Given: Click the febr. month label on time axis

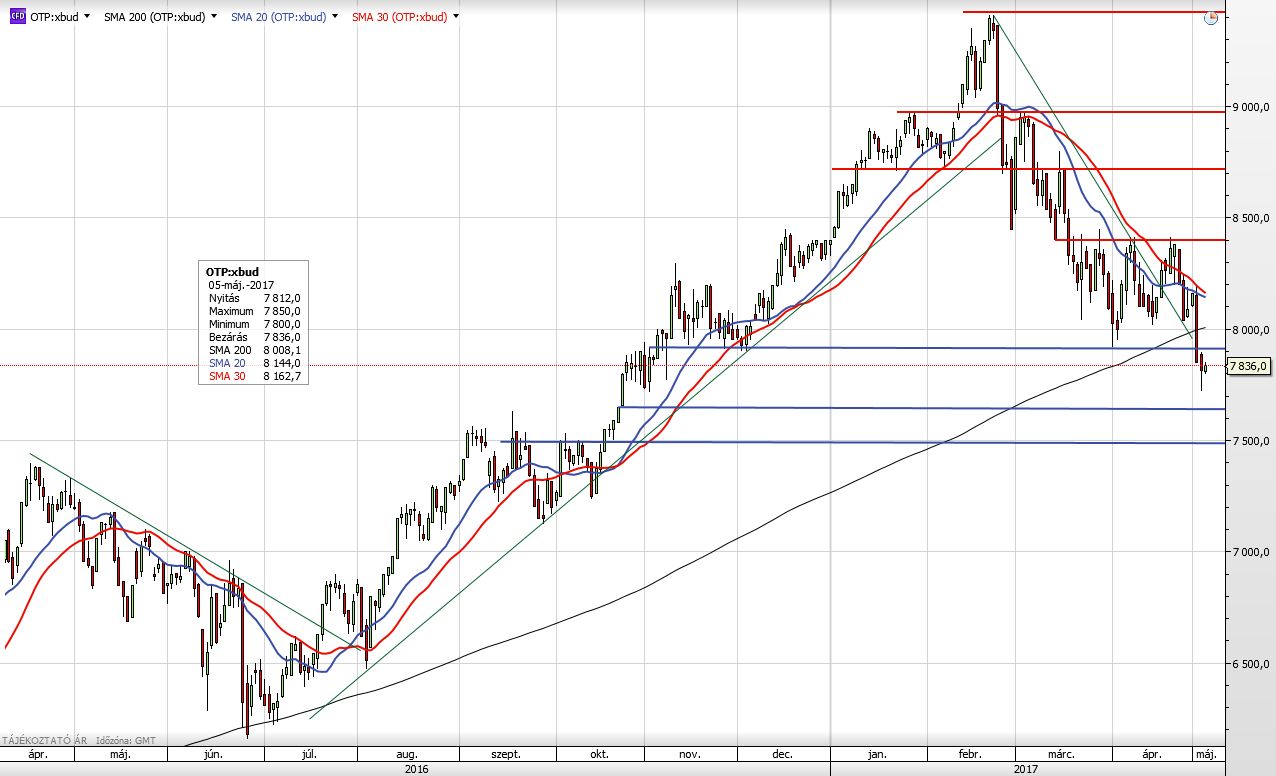Looking at the screenshot, I should coord(970,756).
